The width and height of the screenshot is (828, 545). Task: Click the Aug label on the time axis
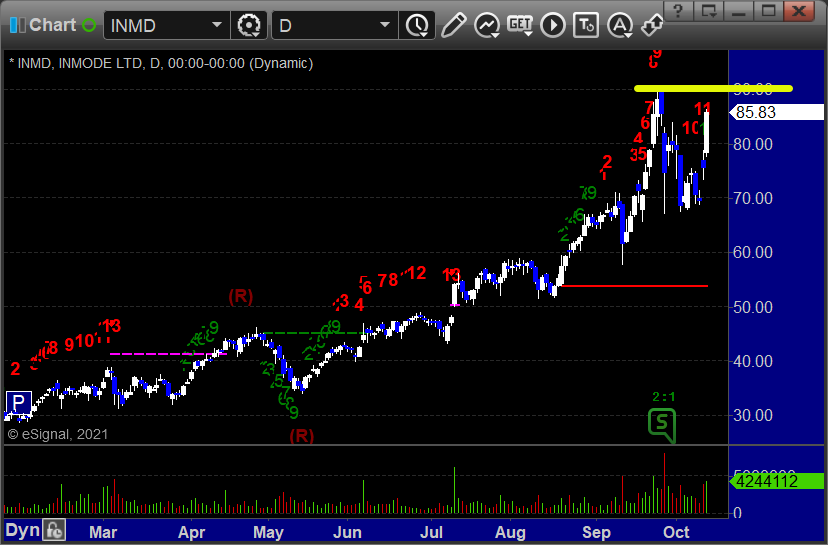tap(510, 532)
